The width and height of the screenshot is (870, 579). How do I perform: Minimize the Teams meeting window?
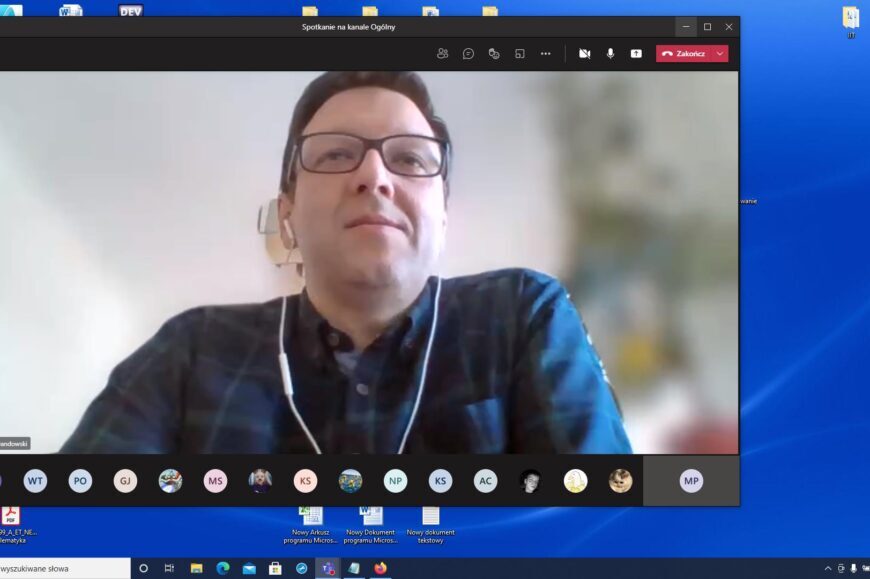(686, 27)
